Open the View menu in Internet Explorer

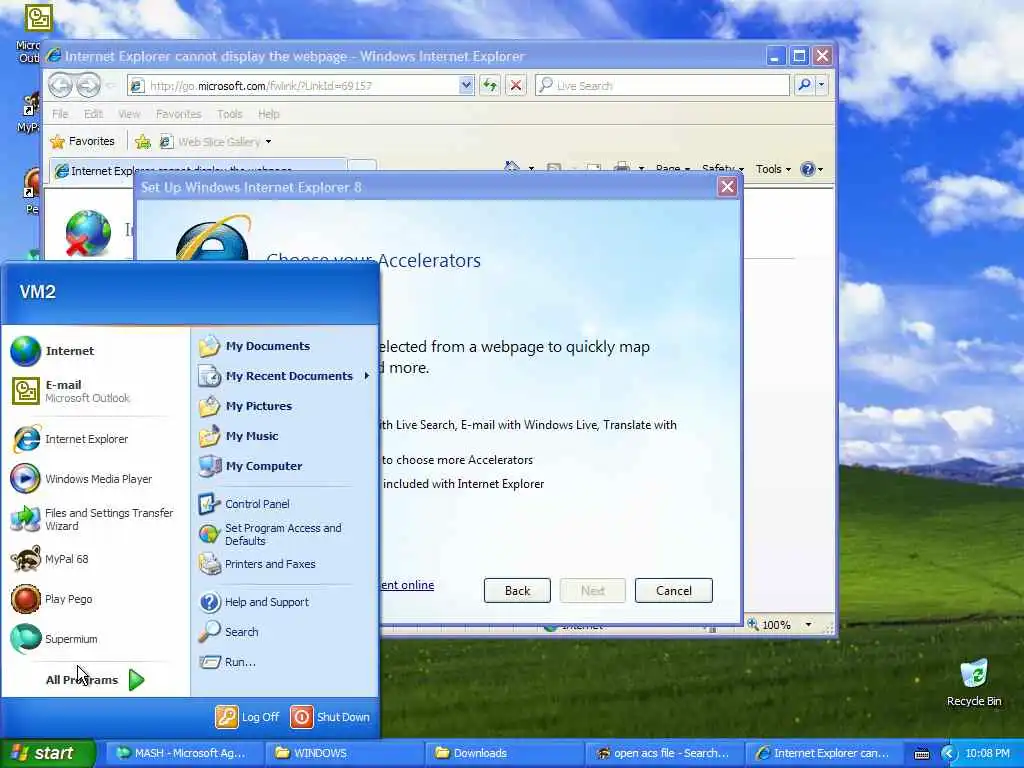point(129,114)
